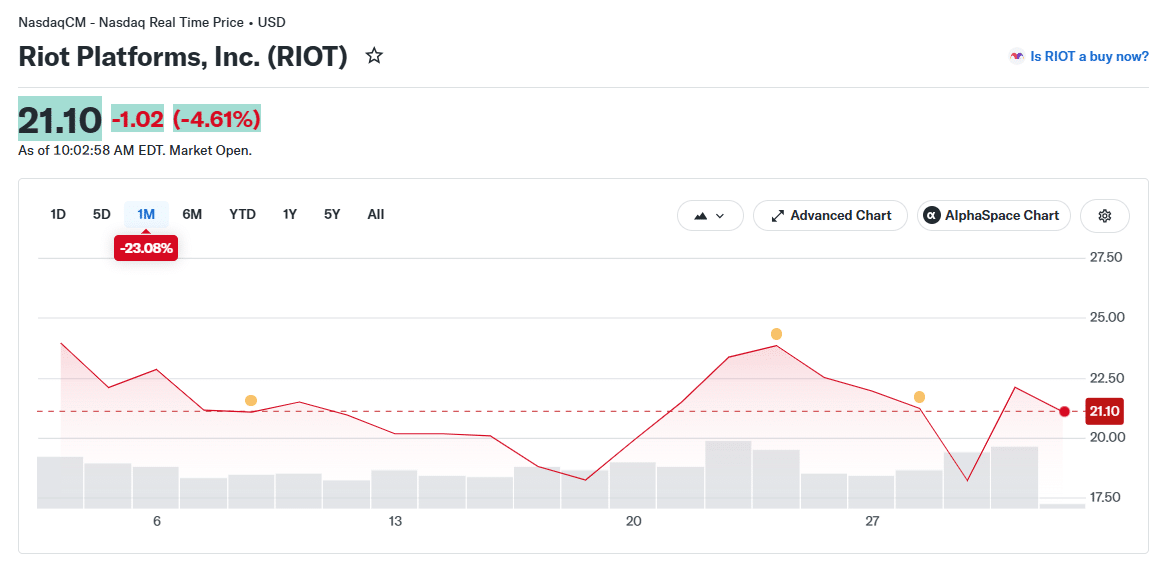Click the -1.02 price change value
Viewport: 1157px width, 561px height.
(x=137, y=119)
